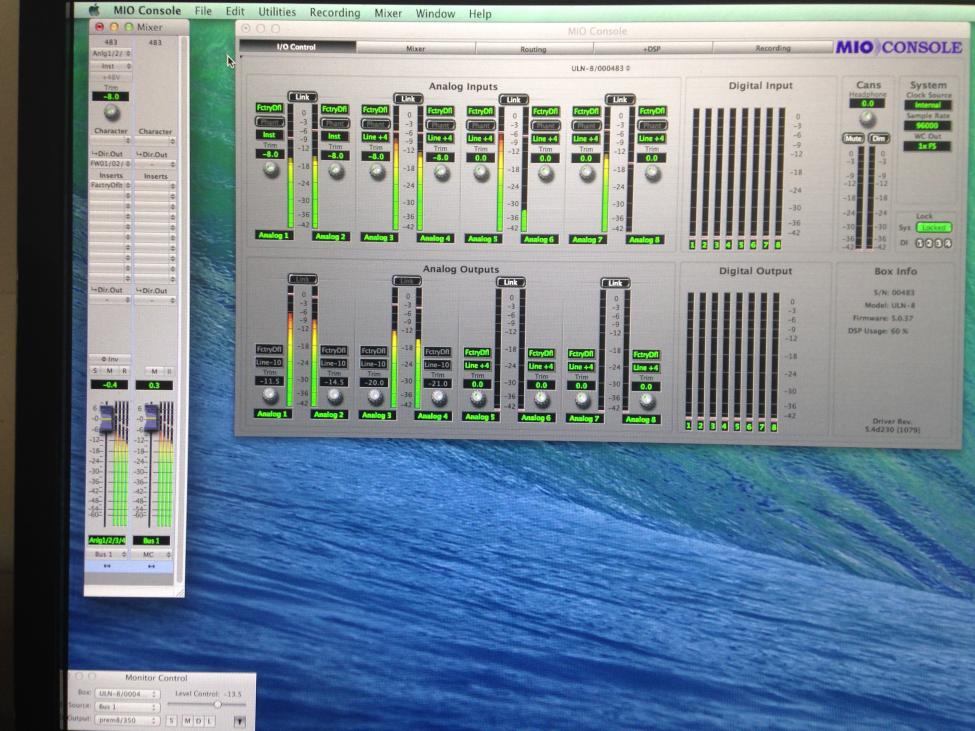Open the Apple menu
975x731 pixels.
coord(95,9)
